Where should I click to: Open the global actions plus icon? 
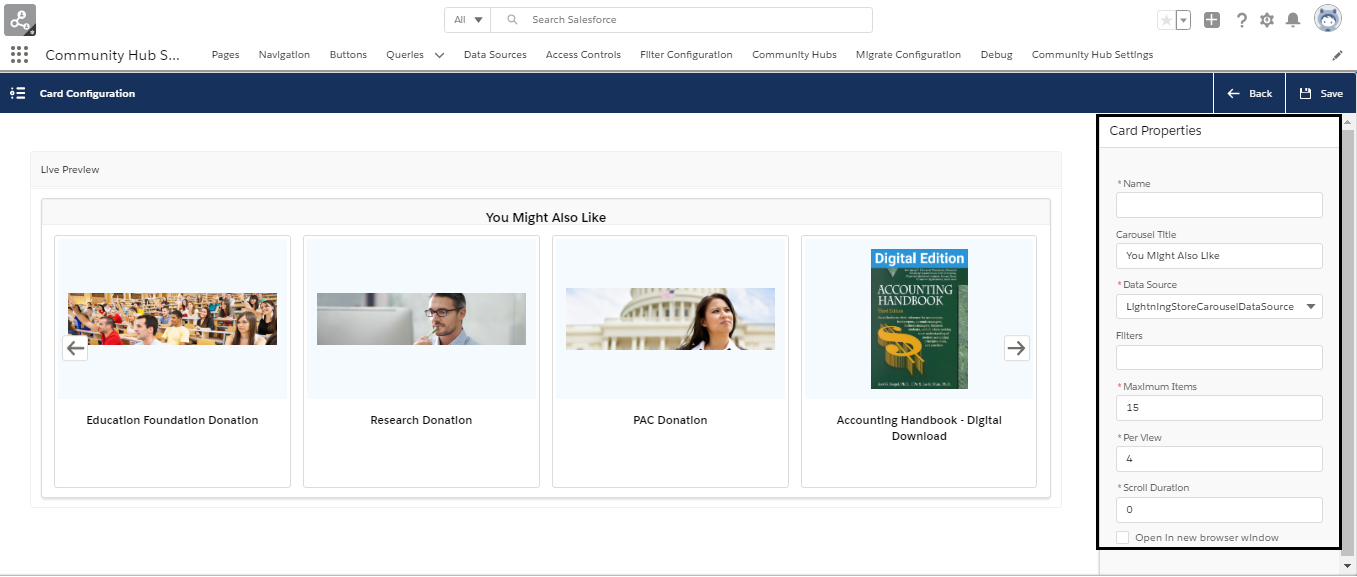click(x=1212, y=20)
